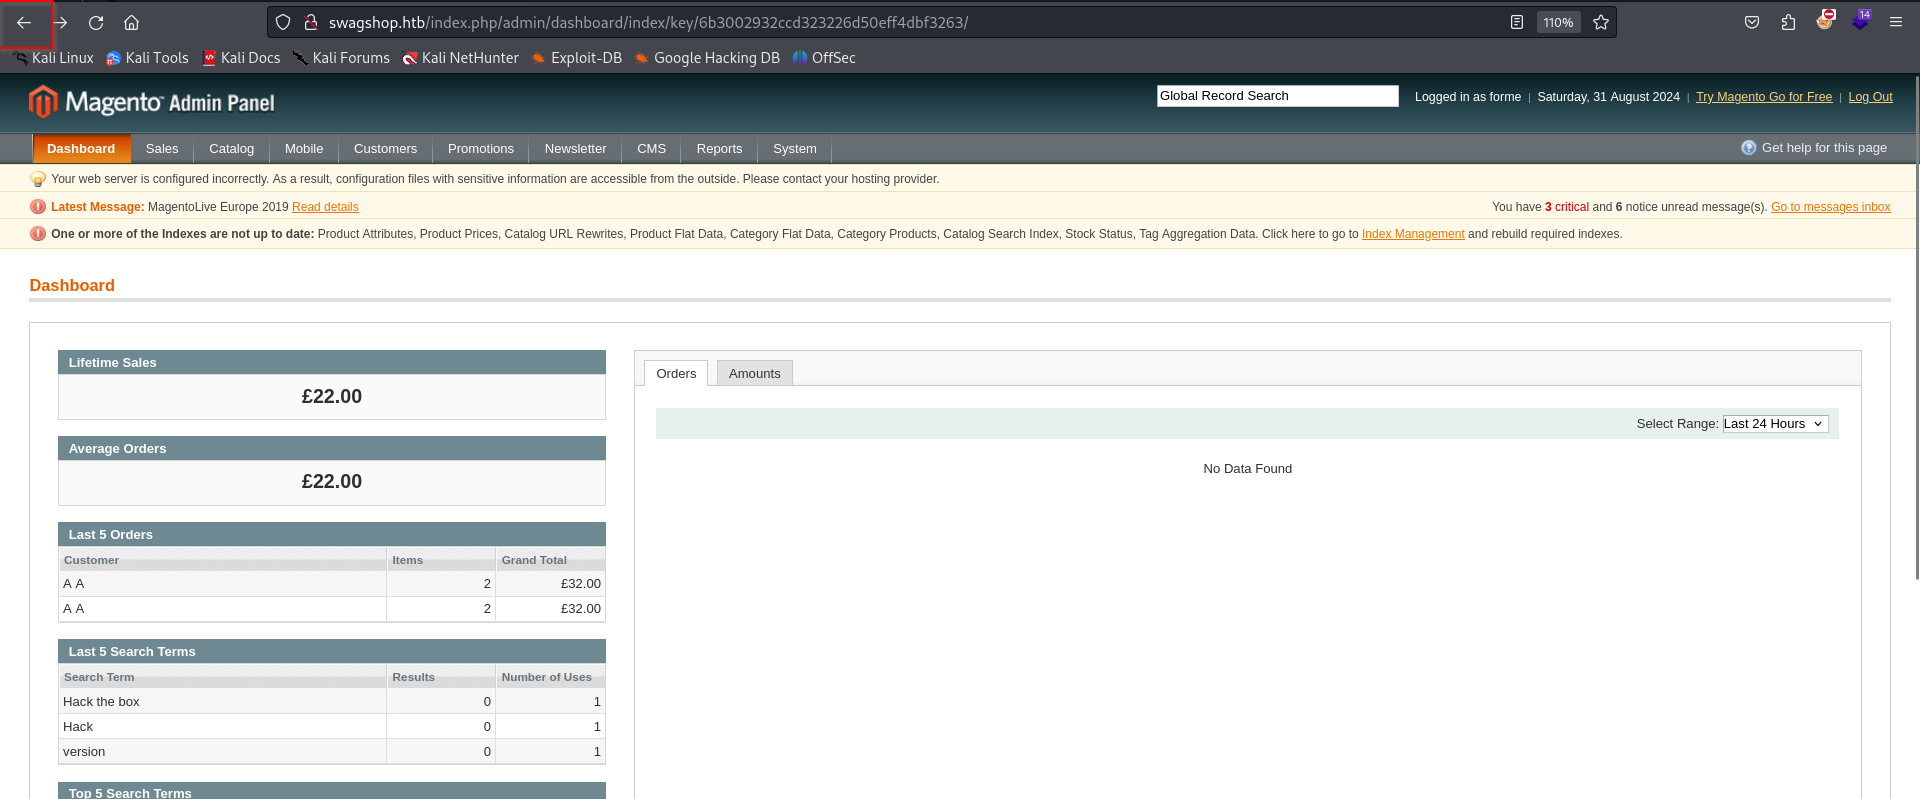Switch to the Amounts tab
The width and height of the screenshot is (1920, 799).
(x=754, y=374)
